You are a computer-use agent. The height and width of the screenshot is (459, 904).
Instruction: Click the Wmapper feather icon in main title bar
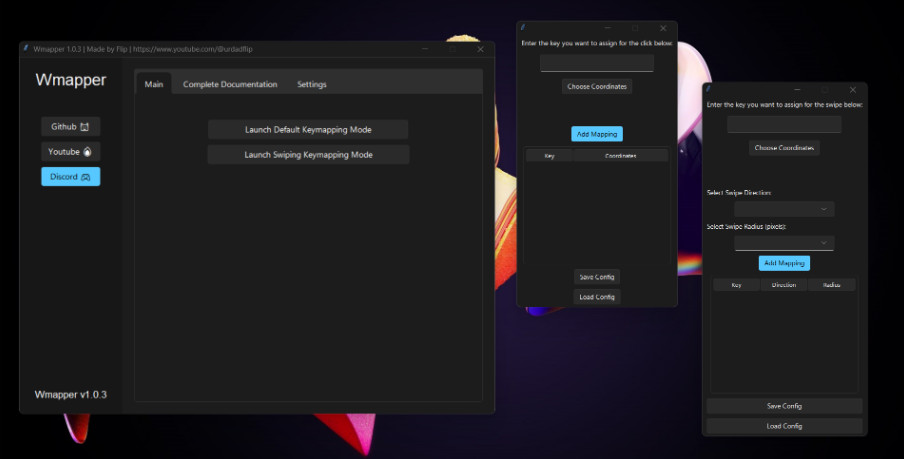26,49
